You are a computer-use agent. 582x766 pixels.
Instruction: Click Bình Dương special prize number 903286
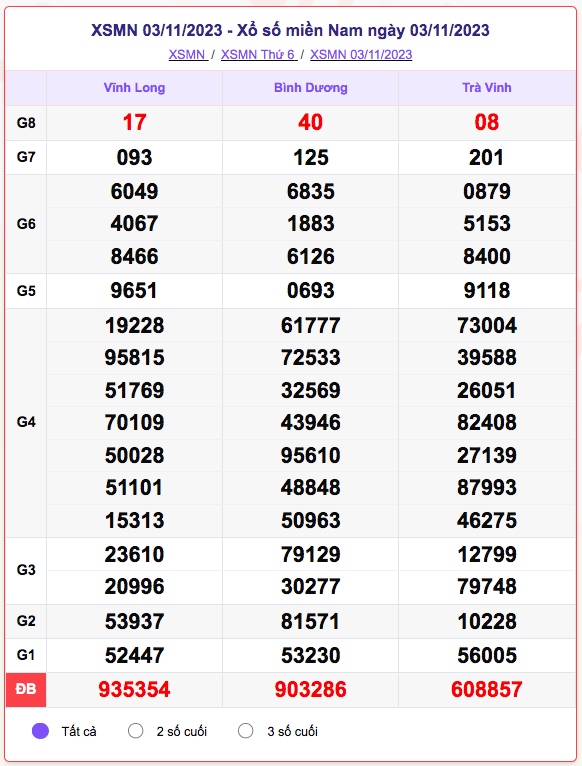pyautogui.click(x=311, y=690)
